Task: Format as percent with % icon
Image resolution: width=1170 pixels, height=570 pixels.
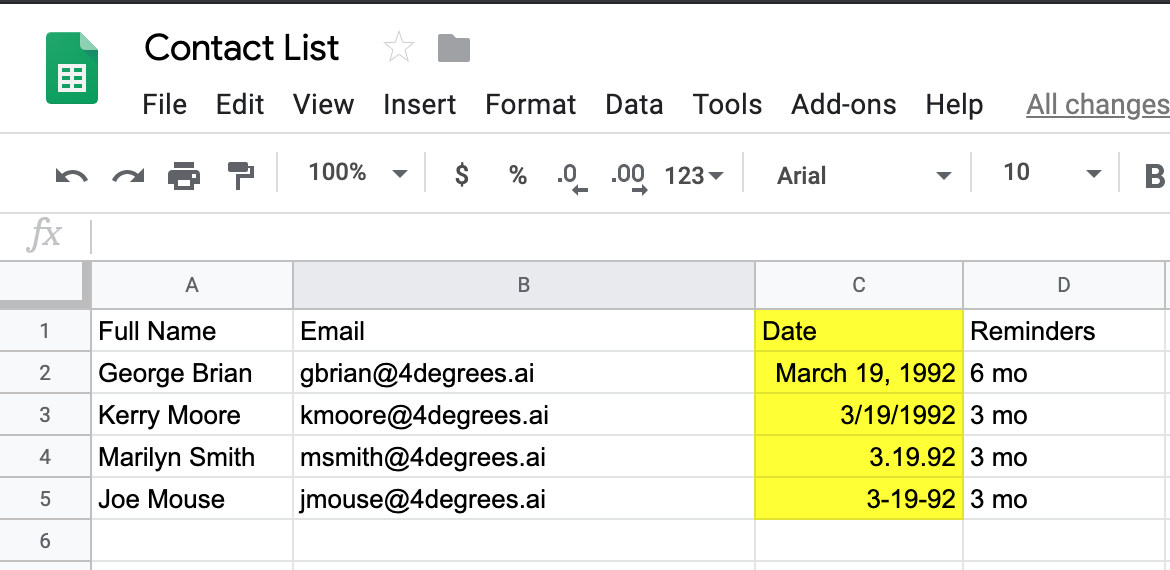Action: [x=518, y=175]
